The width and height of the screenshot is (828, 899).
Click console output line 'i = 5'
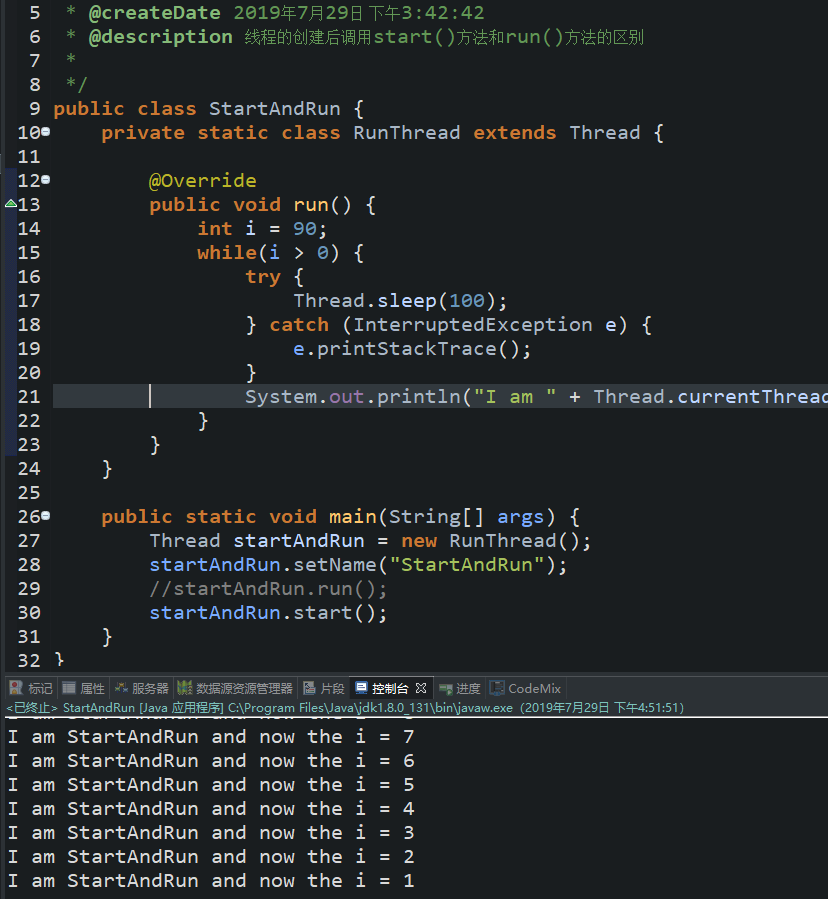[210, 785]
